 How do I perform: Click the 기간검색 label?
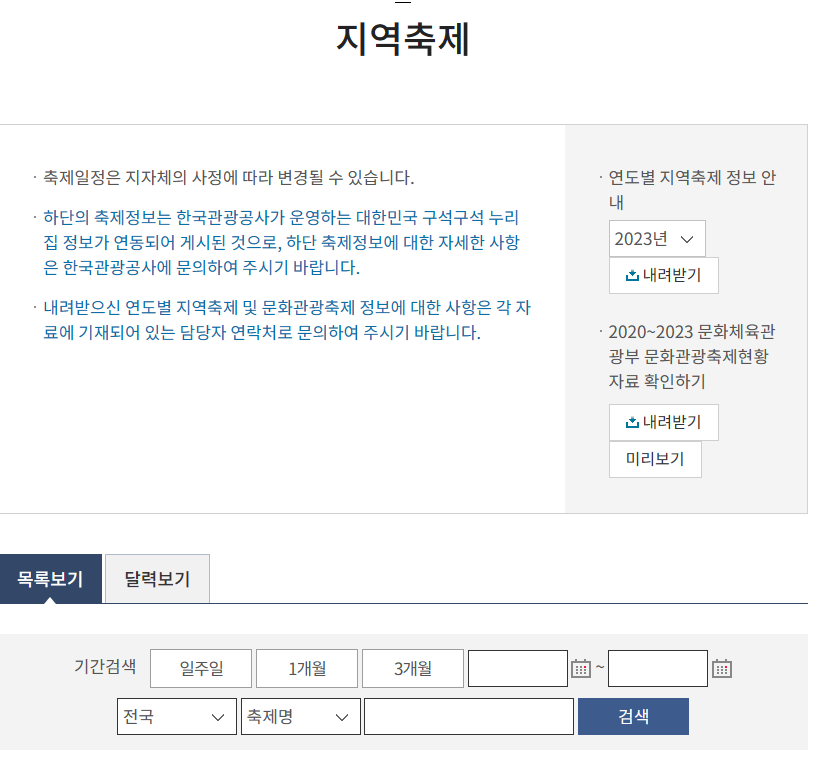coord(105,667)
